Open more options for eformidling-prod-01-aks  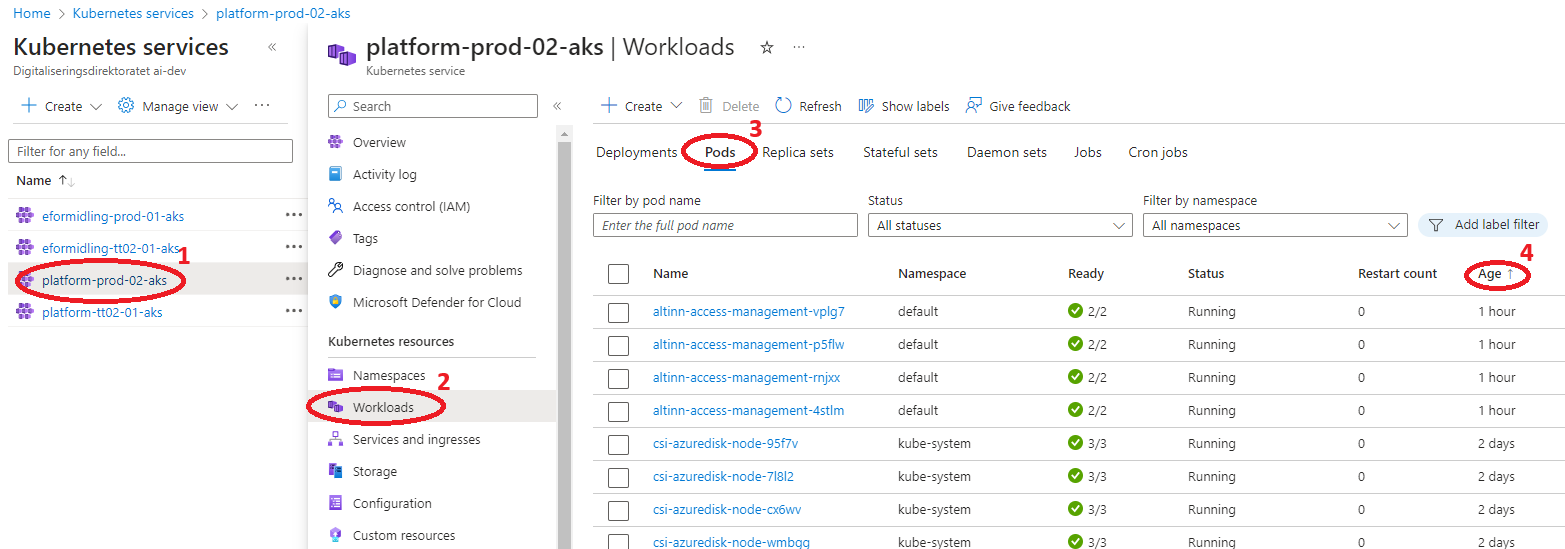(x=293, y=214)
